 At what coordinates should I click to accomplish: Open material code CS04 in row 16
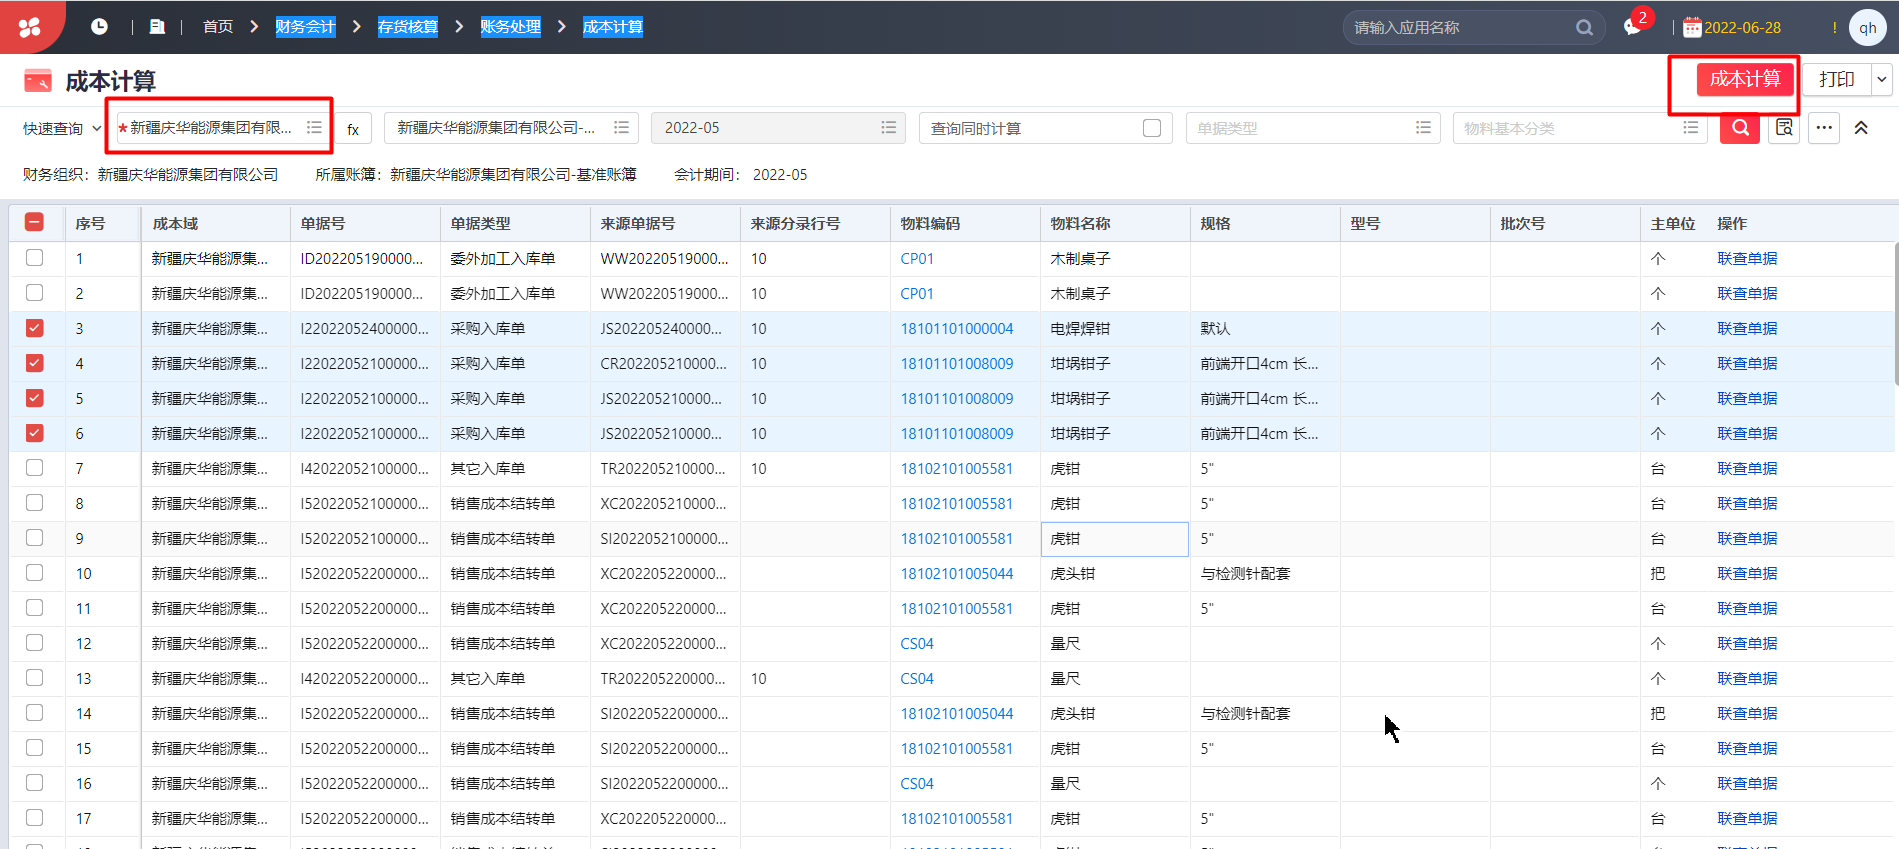click(x=917, y=783)
